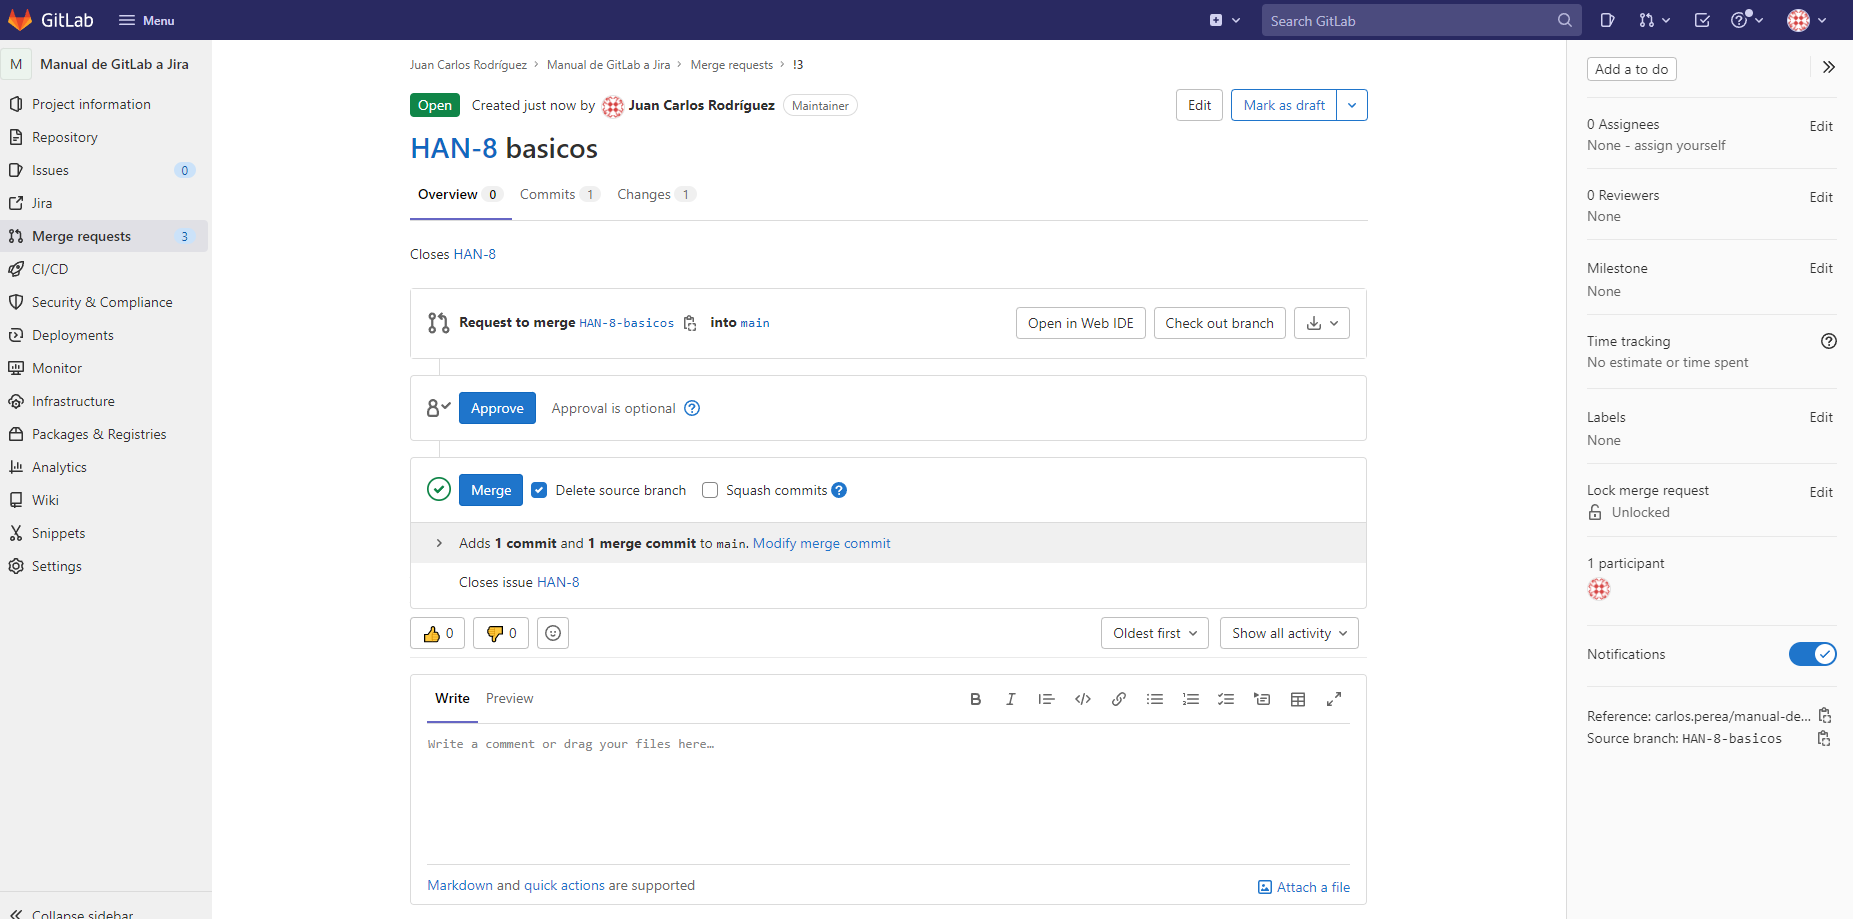Open the issues icon in the top bar
Viewport: 1853px width, 919px height.
point(1607,20)
